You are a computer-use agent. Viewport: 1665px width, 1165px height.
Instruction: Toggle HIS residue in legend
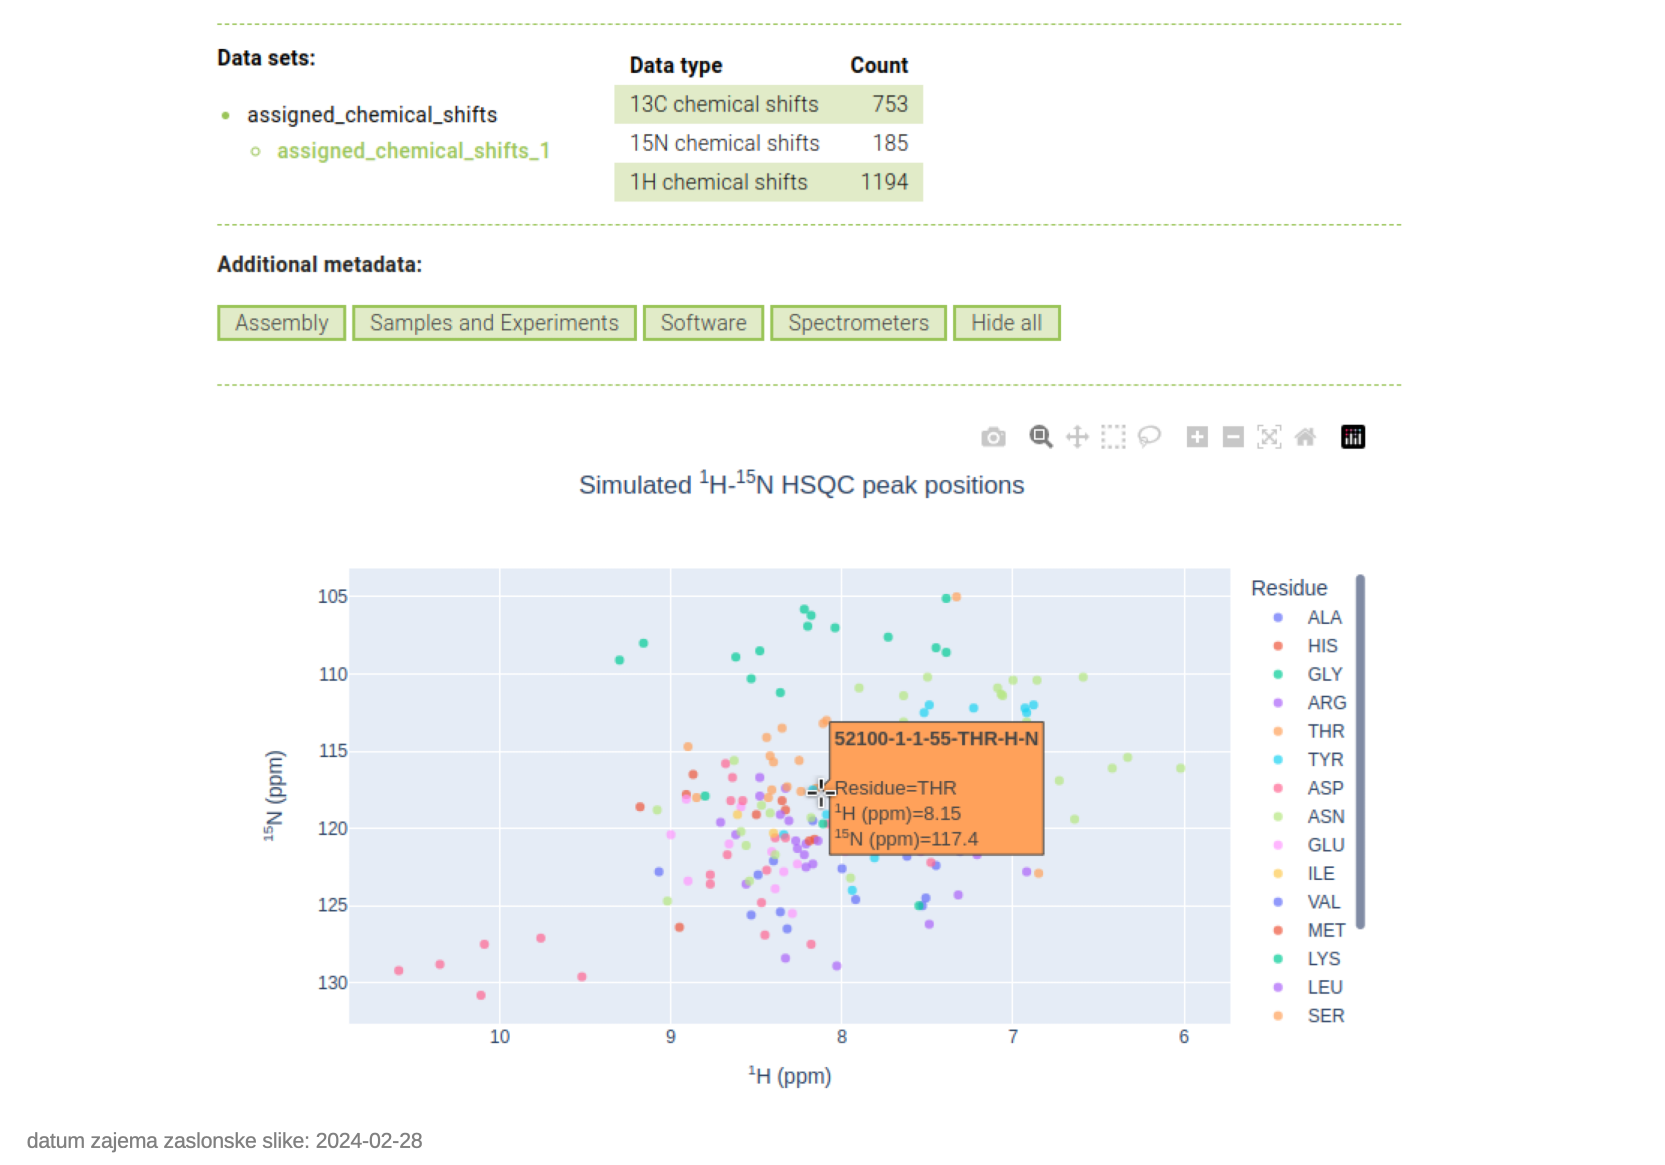click(x=1308, y=646)
